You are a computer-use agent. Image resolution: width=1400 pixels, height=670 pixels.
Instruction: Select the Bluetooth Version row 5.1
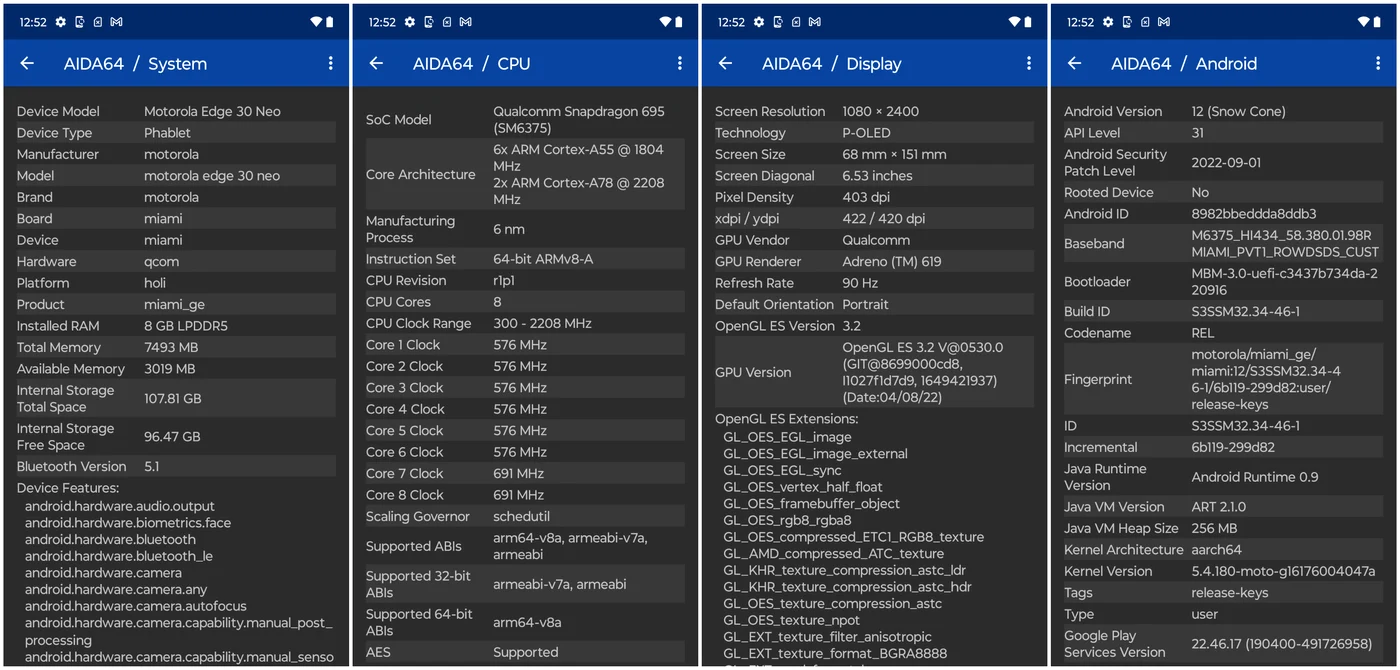[x=174, y=466]
